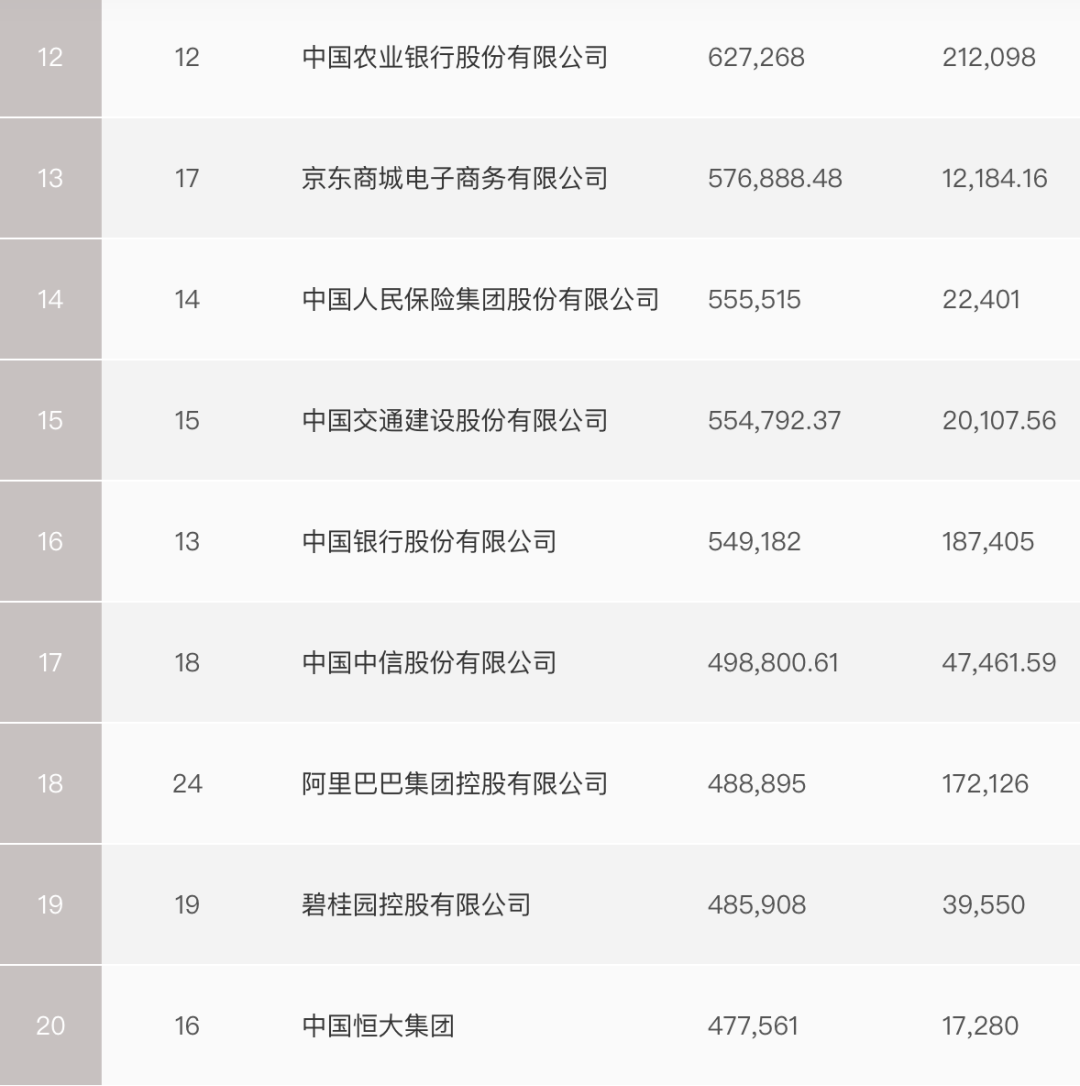Select previous rank value 24

coord(187,784)
